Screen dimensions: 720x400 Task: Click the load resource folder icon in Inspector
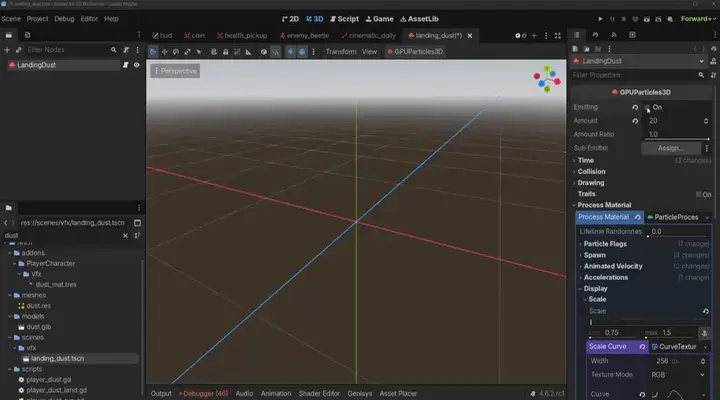tap(586, 49)
